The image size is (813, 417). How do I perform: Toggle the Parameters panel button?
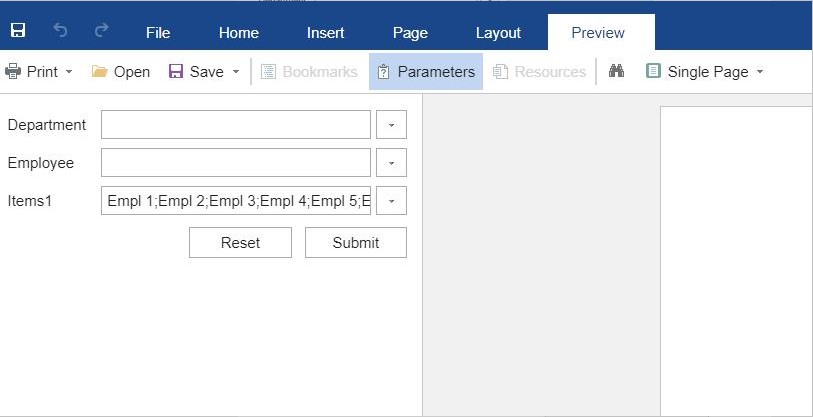click(x=426, y=72)
